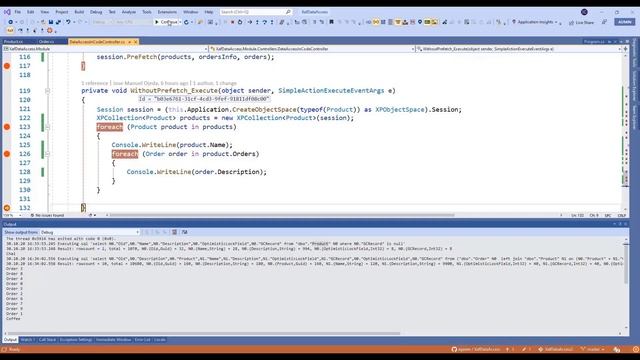Switch to the Exception Settings tab
Screen dimensions: 640x360
(x=76, y=340)
